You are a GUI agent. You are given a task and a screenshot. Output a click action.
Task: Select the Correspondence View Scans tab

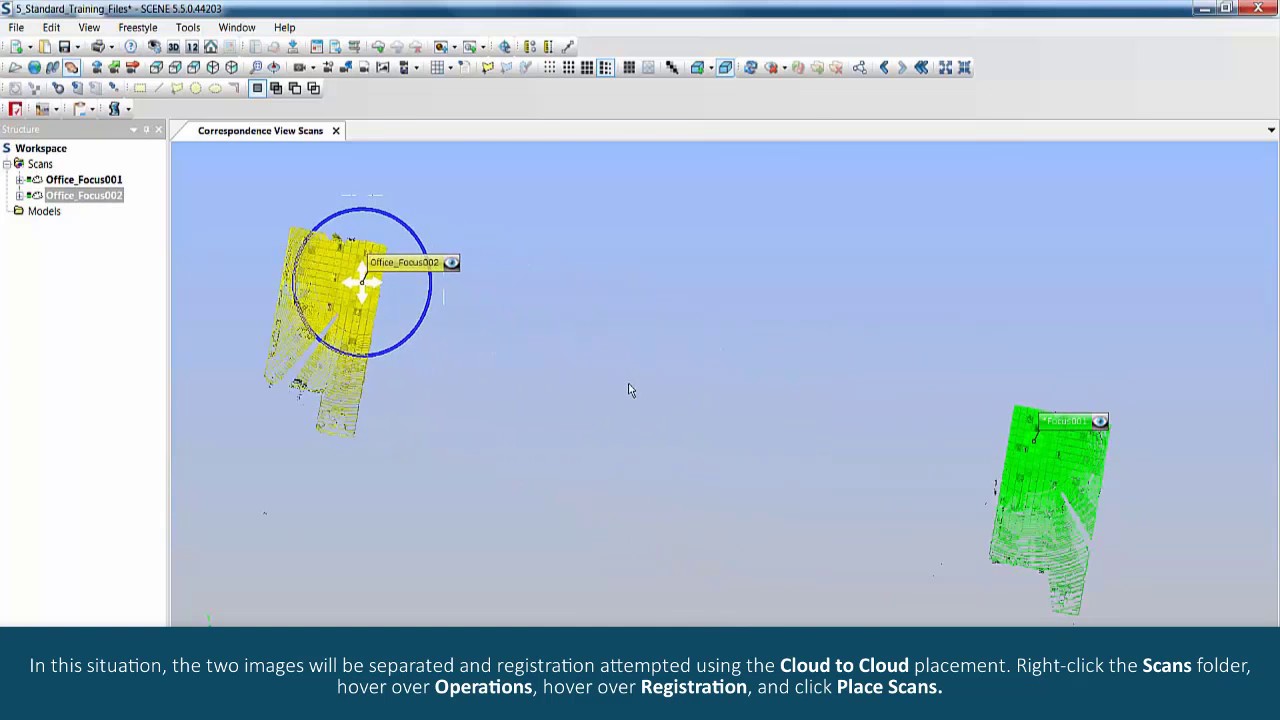point(260,131)
